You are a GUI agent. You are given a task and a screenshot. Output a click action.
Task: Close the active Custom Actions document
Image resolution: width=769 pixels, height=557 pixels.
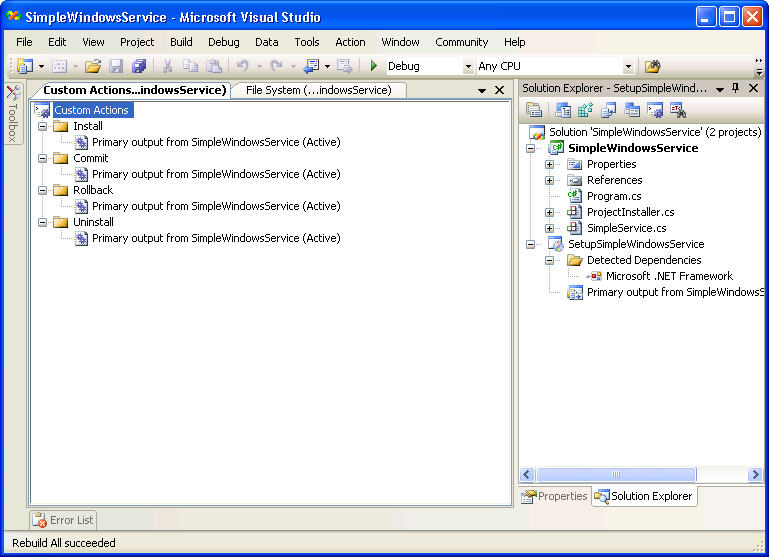click(499, 90)
